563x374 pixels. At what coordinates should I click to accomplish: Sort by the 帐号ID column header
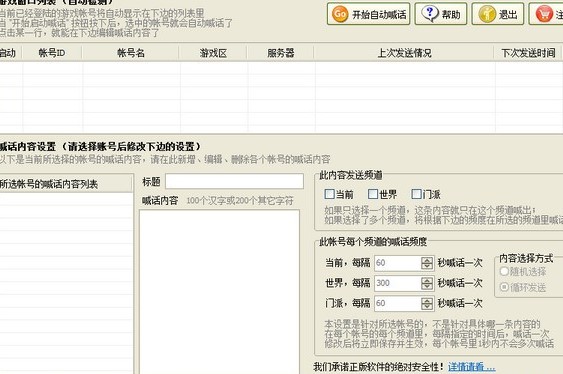[x=52, y=53]
